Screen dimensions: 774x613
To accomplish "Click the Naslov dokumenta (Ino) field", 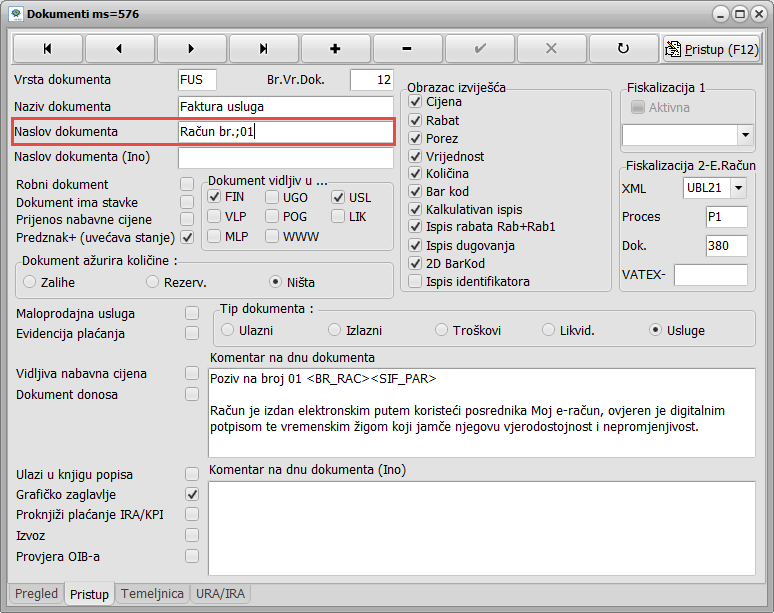I will 285,157.
